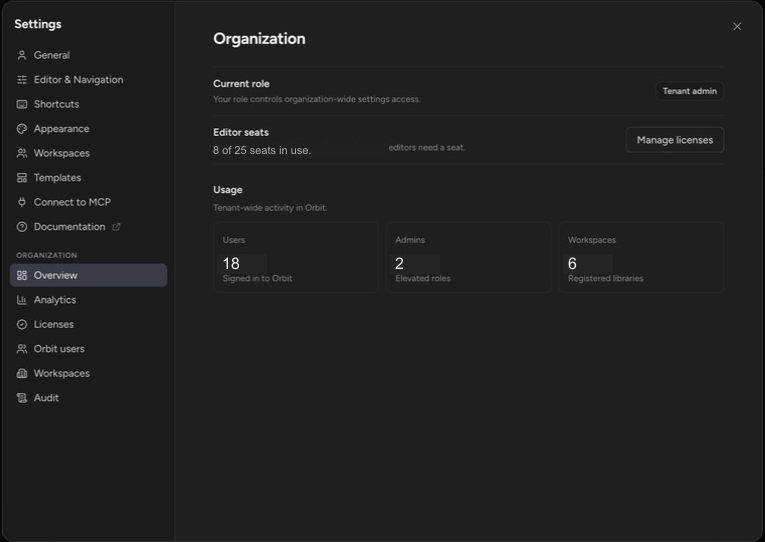Open the Analytics page
This screenshot has height=542, width=765.
[88, 300]
